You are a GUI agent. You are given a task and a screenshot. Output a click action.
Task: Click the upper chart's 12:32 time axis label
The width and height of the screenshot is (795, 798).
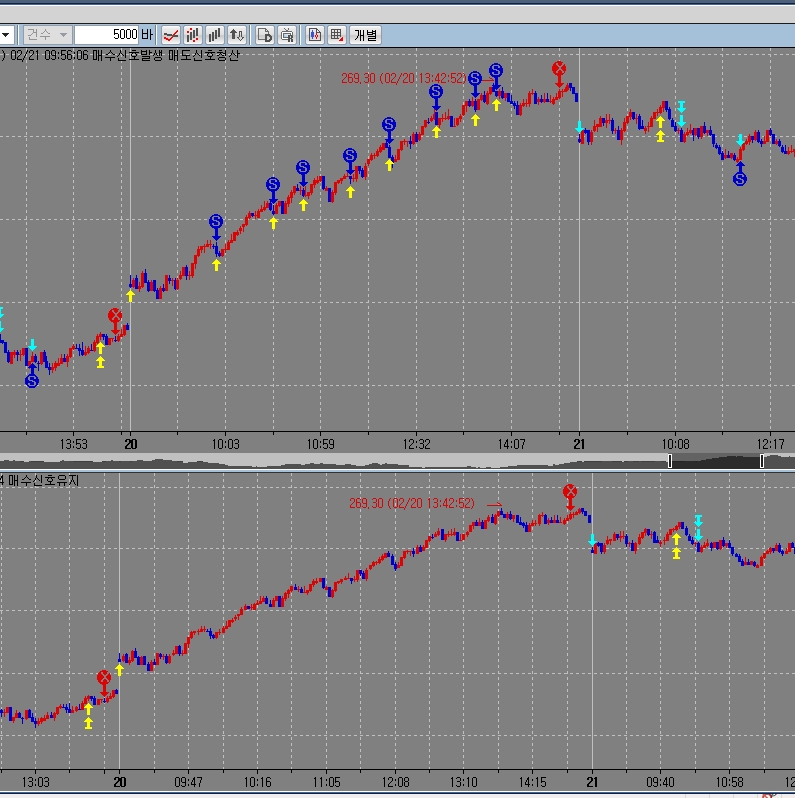[x=416, y=444]
